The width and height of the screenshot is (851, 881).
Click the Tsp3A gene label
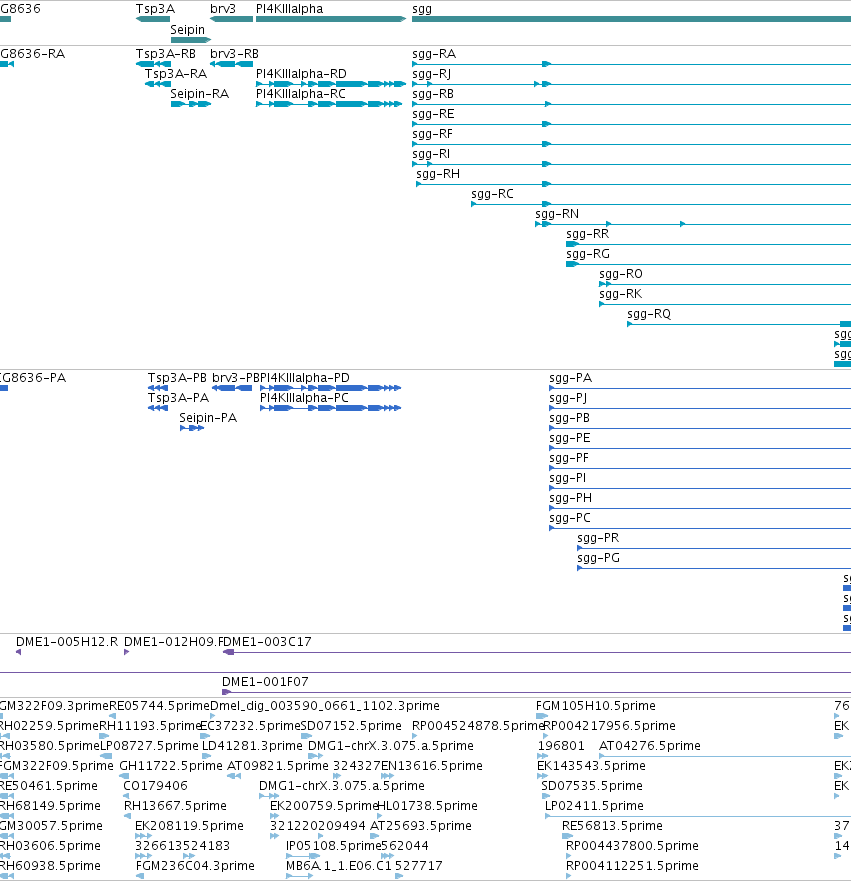click(x=156, y=9)
